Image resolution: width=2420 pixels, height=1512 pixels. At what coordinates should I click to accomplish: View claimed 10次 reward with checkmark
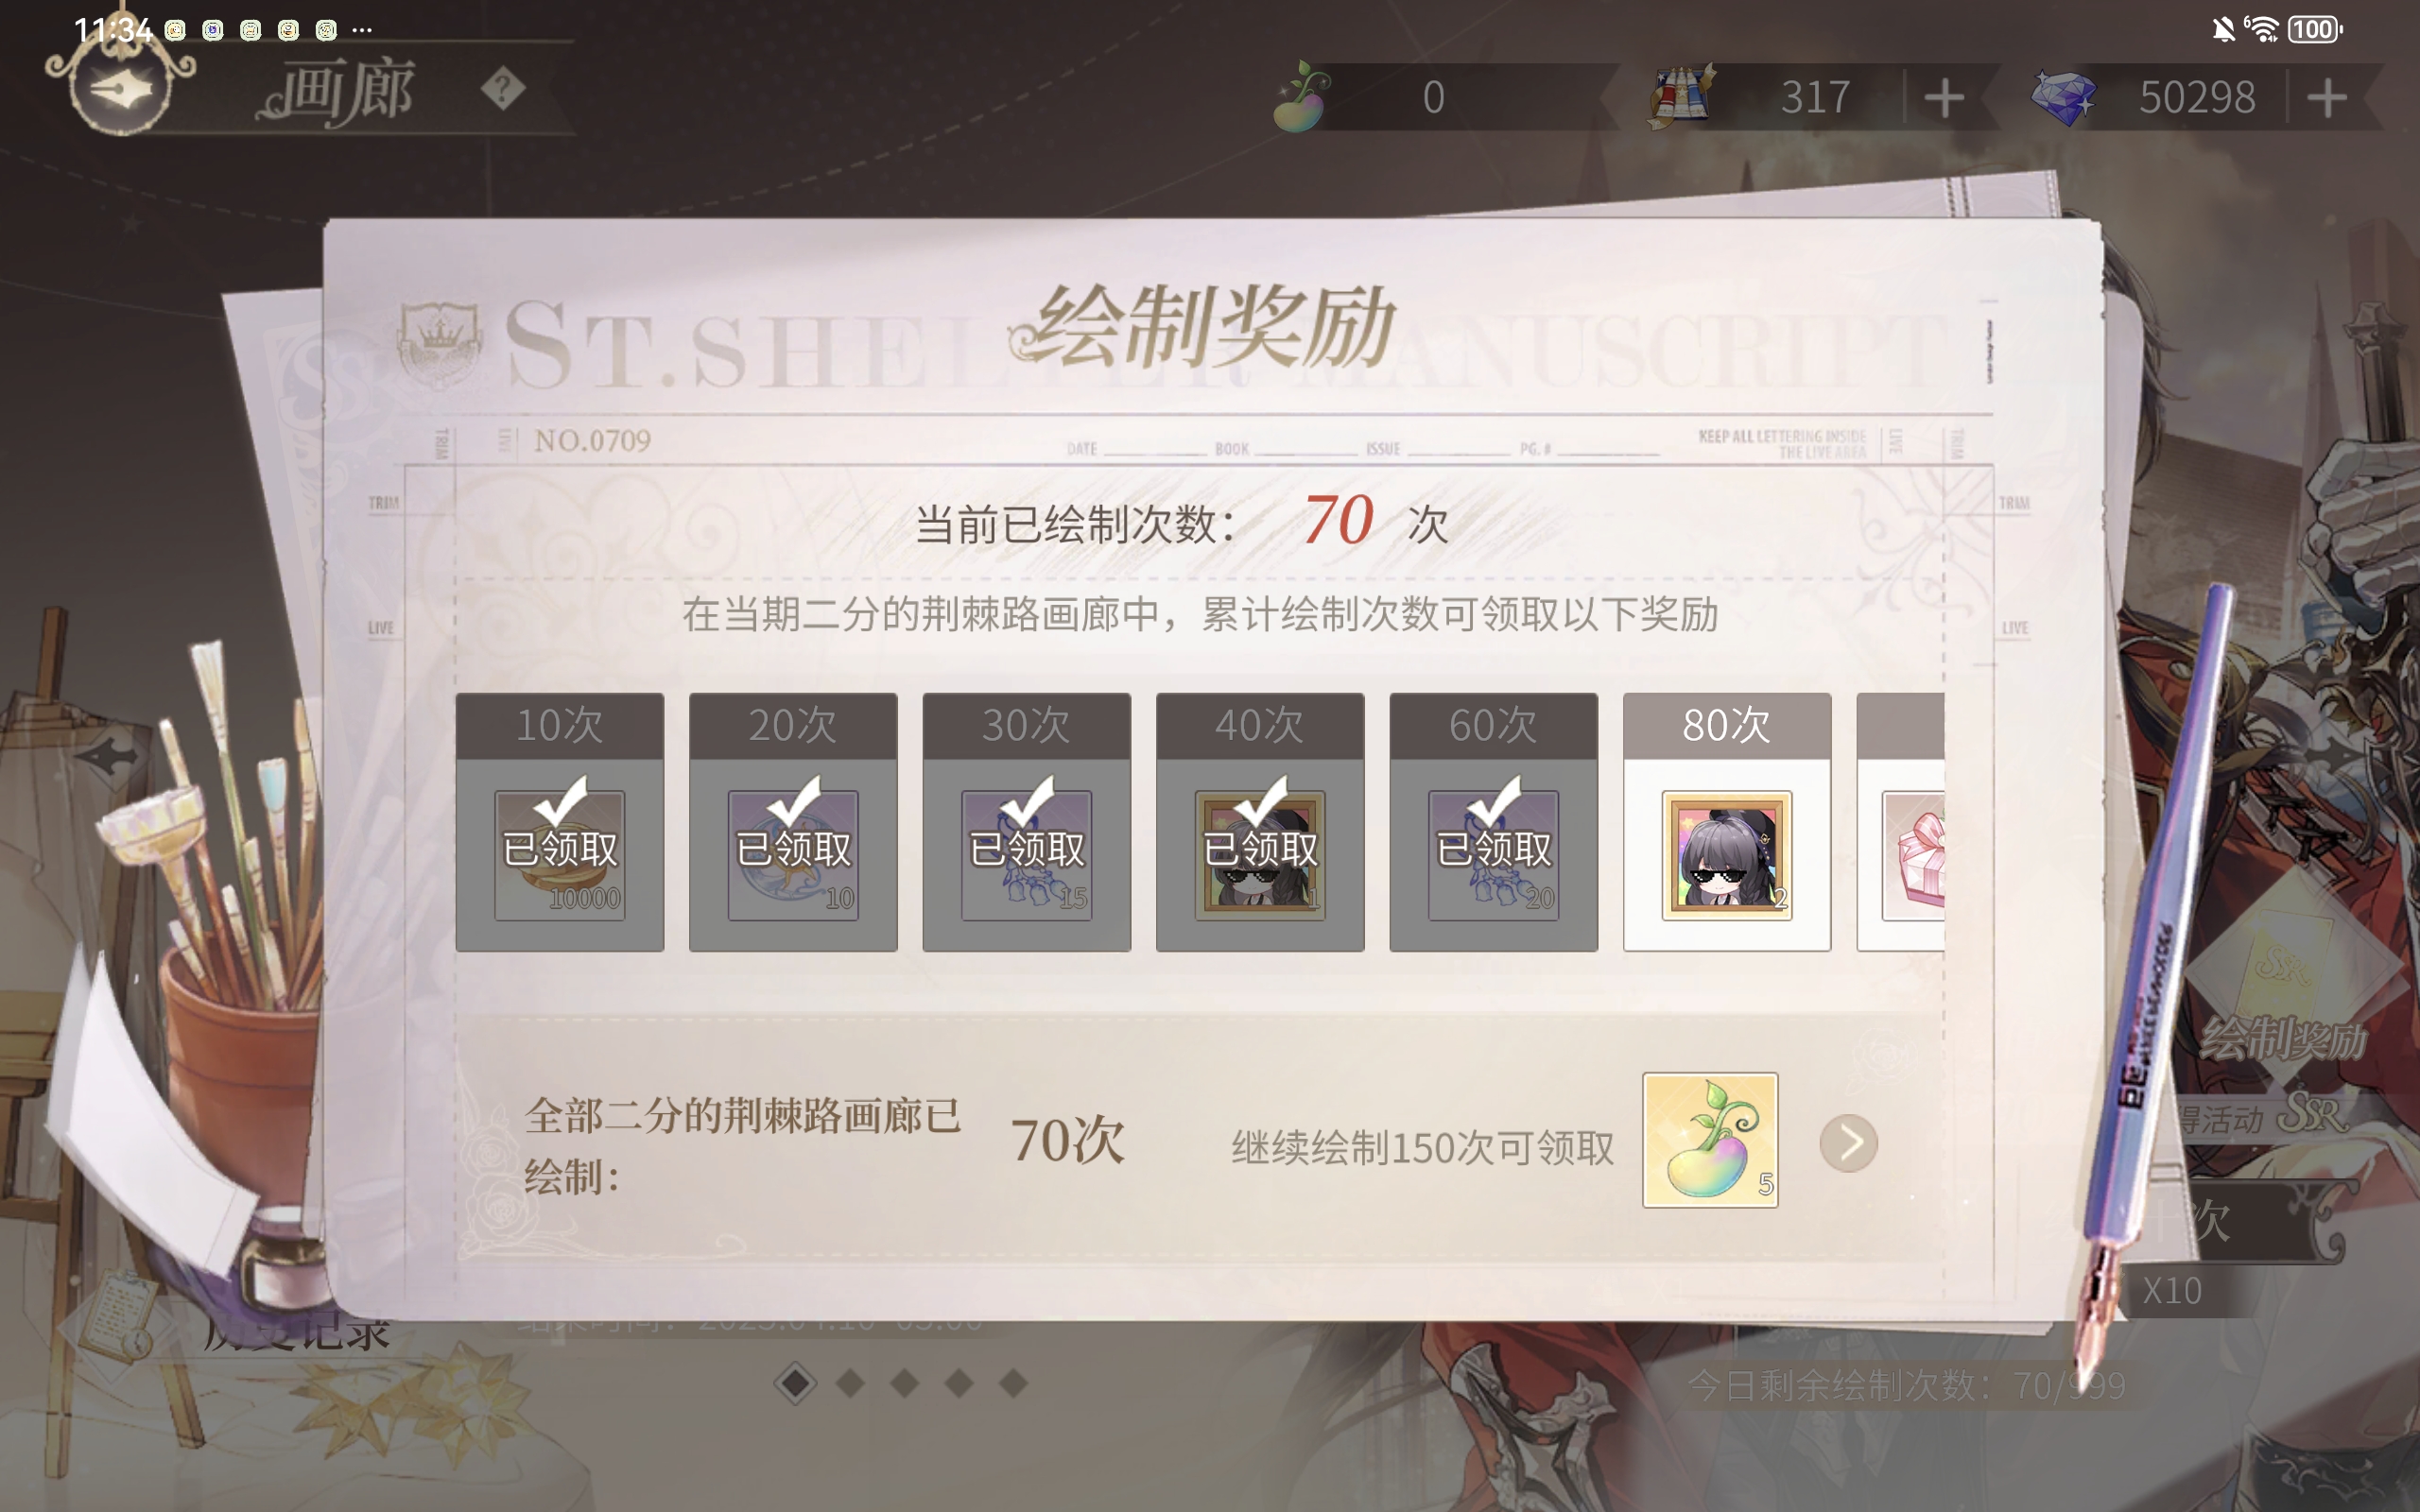coord(560,822)
